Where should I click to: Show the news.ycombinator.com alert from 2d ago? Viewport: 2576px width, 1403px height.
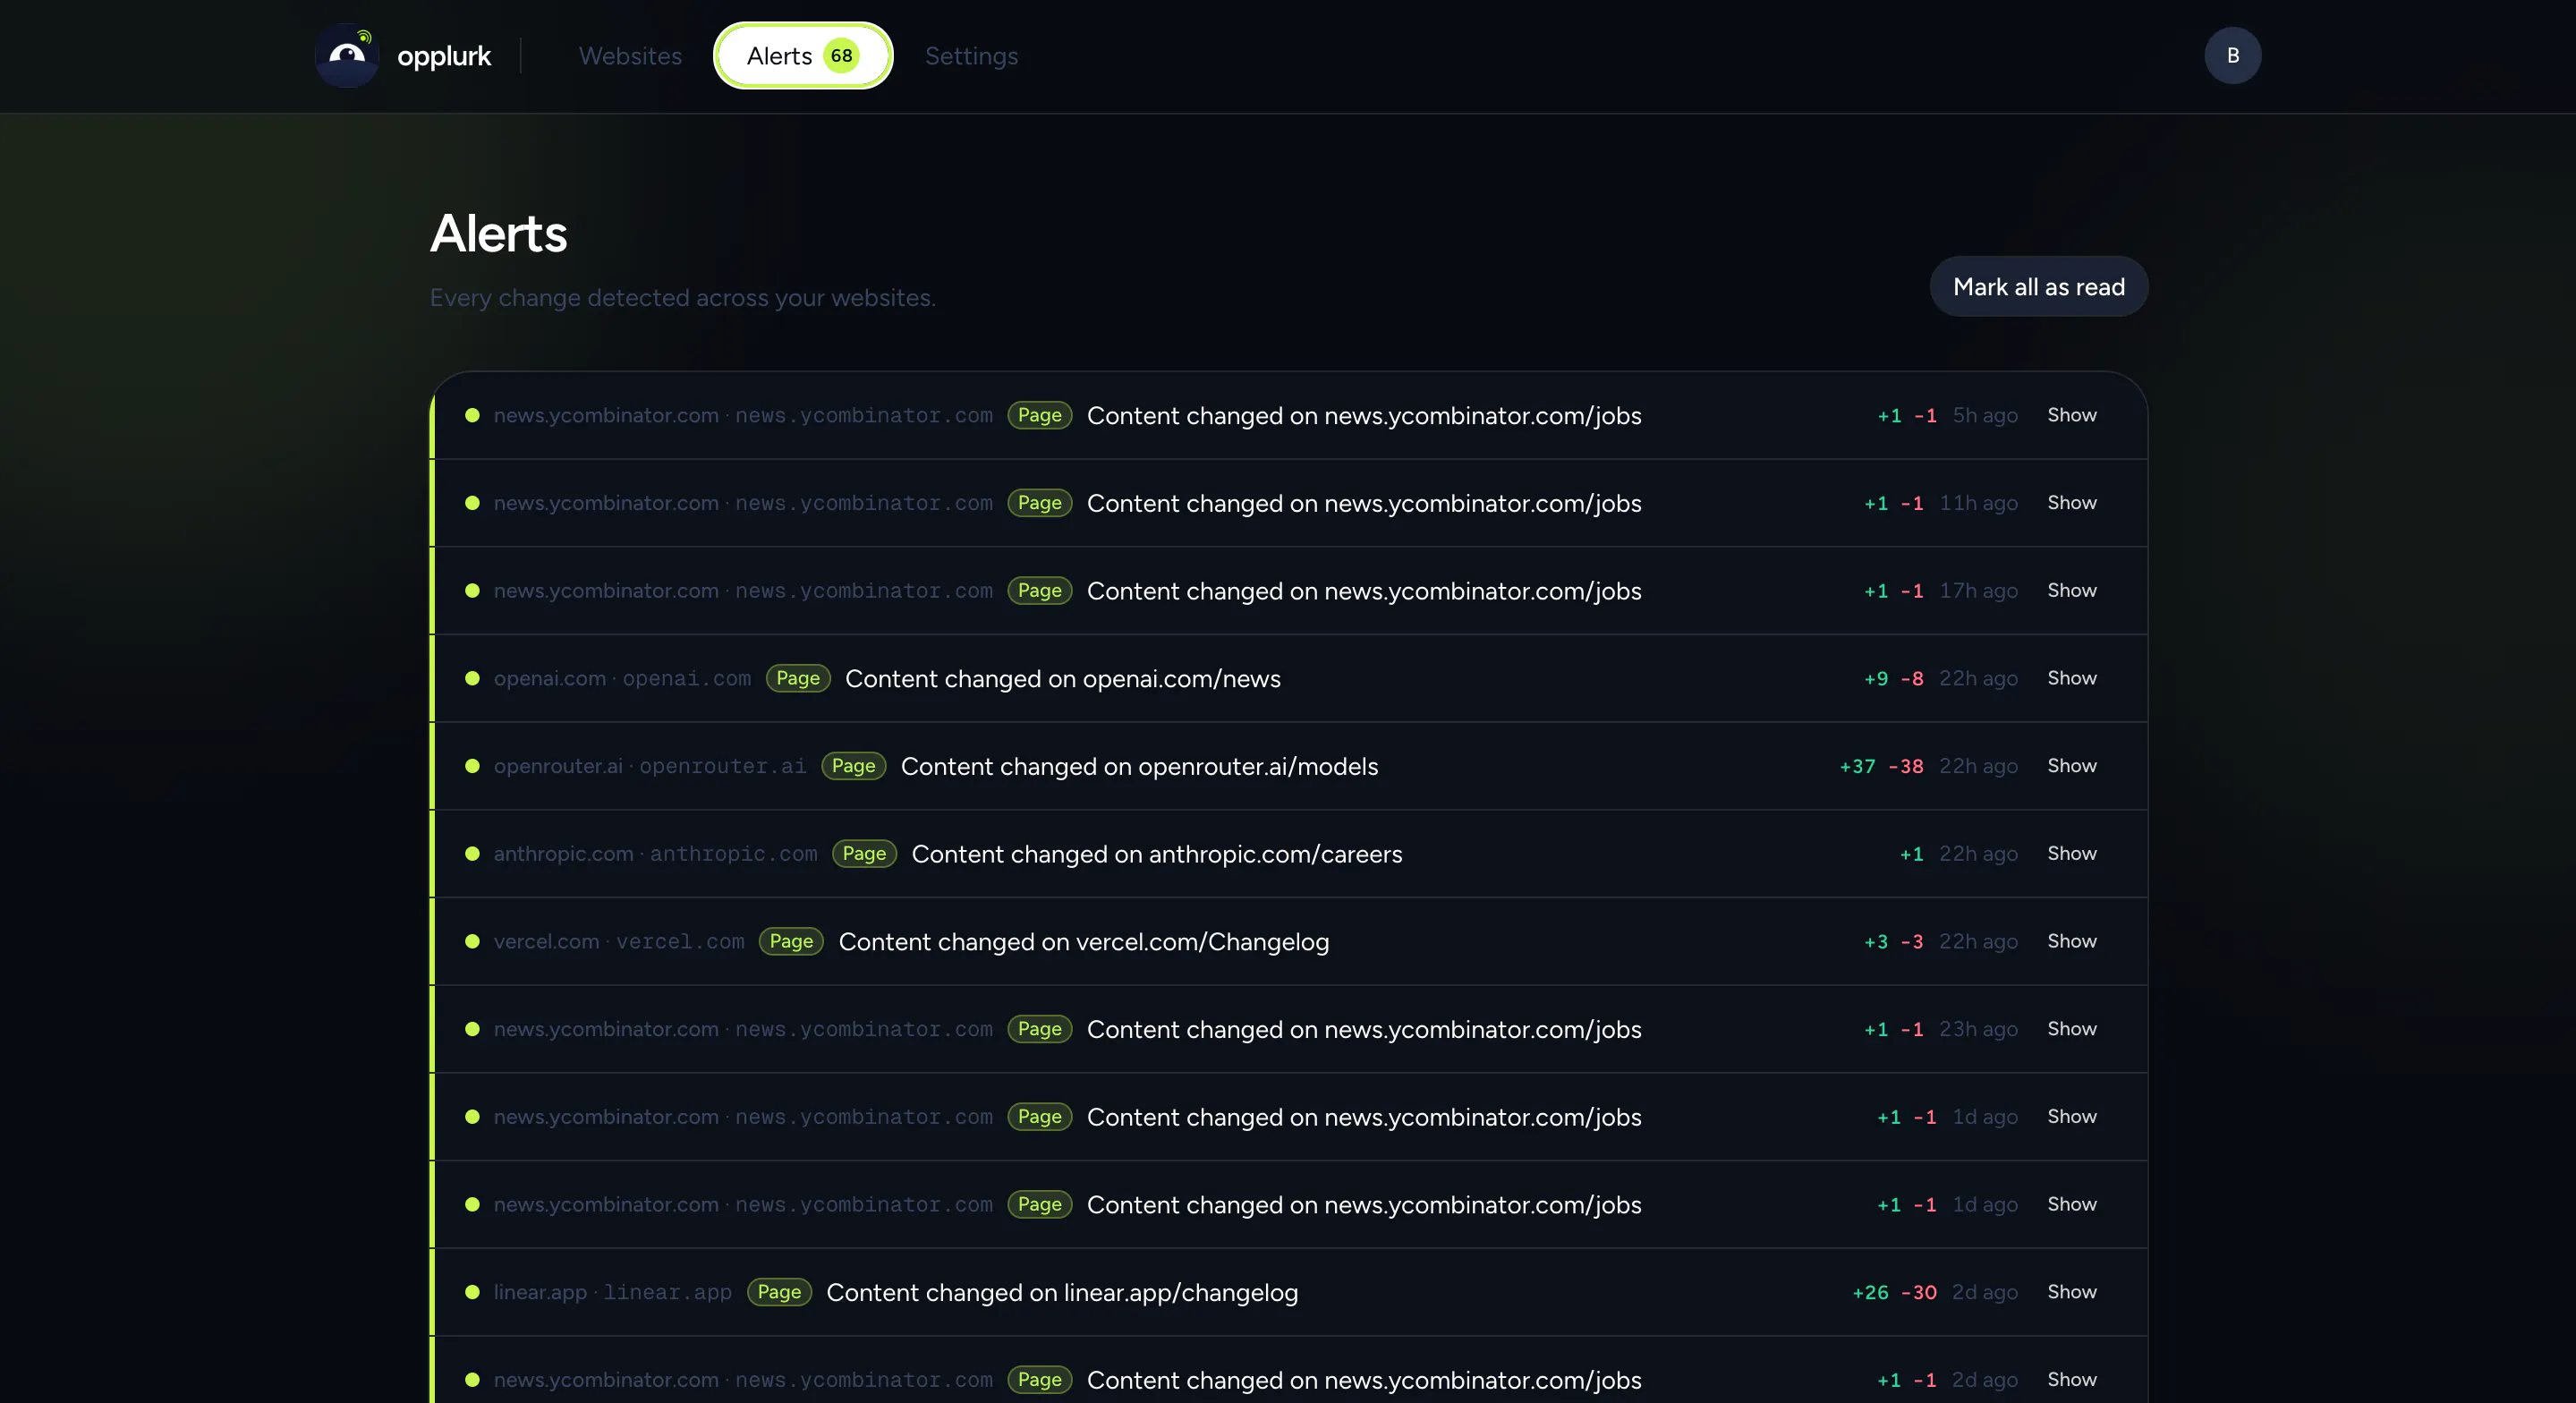click(x=2071, y=1380)
